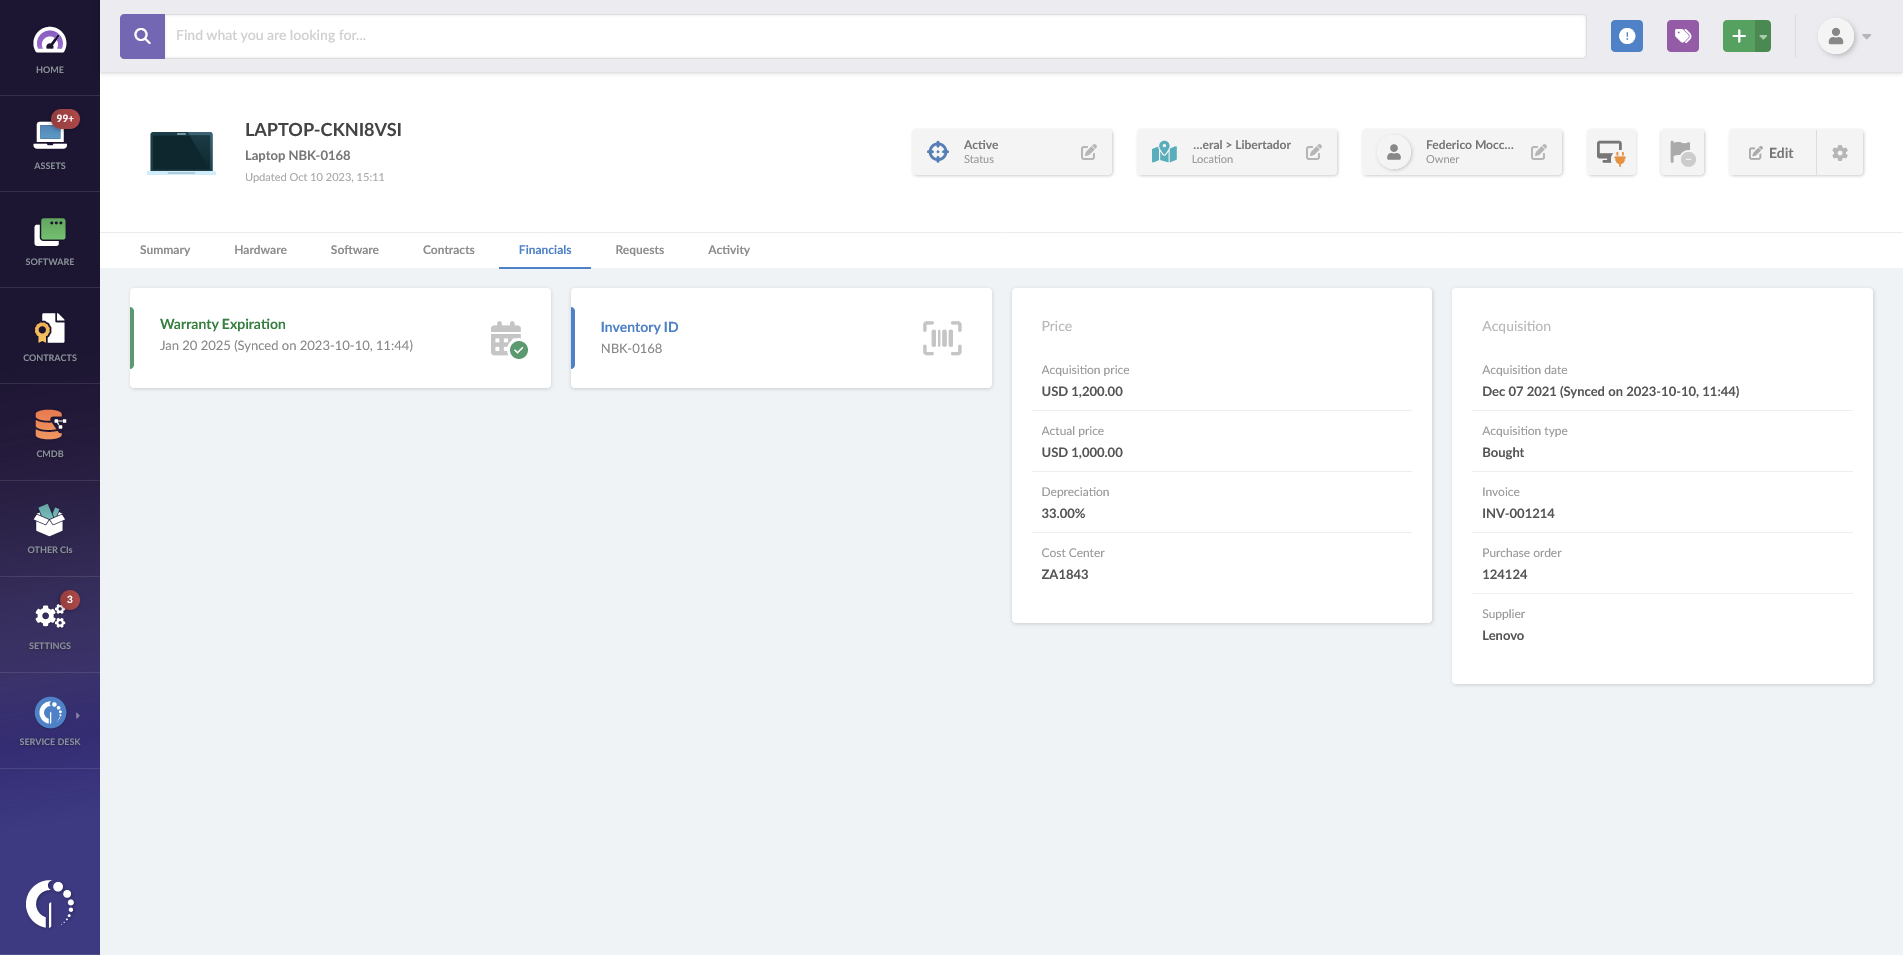Expand the green create-new dropdown arrow
The height and width of the screenshot is (955, 1903).
pos(1761,35)
